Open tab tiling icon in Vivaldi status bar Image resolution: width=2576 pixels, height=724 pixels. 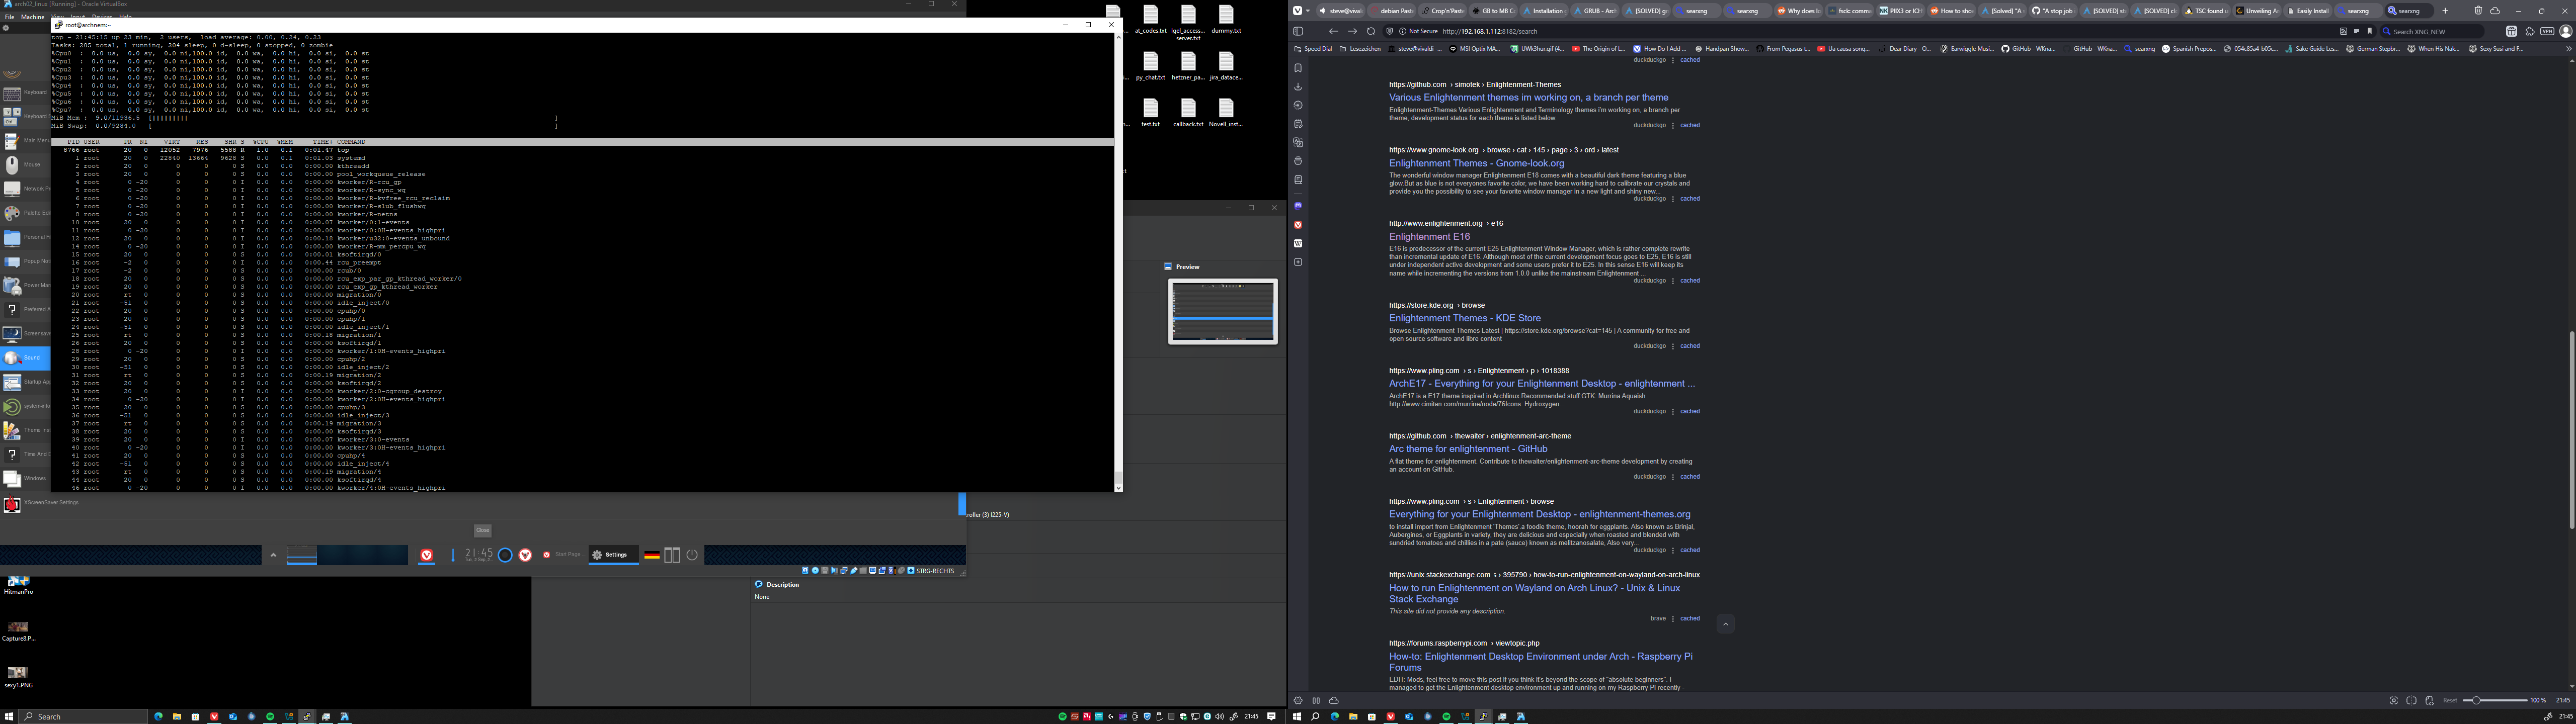click(x=2411, y=700)
